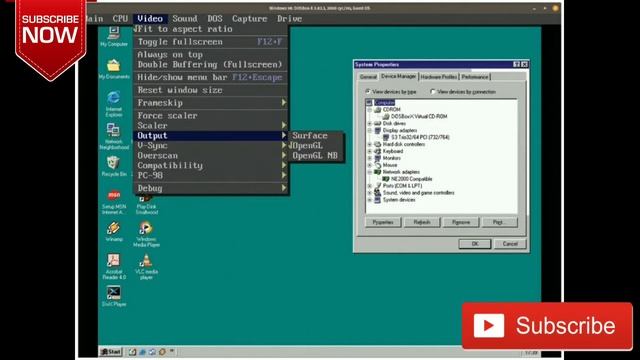The height and width of the screenshot is (360, 640).
Task: Open the DOS menu
Action: coord(215,18)
